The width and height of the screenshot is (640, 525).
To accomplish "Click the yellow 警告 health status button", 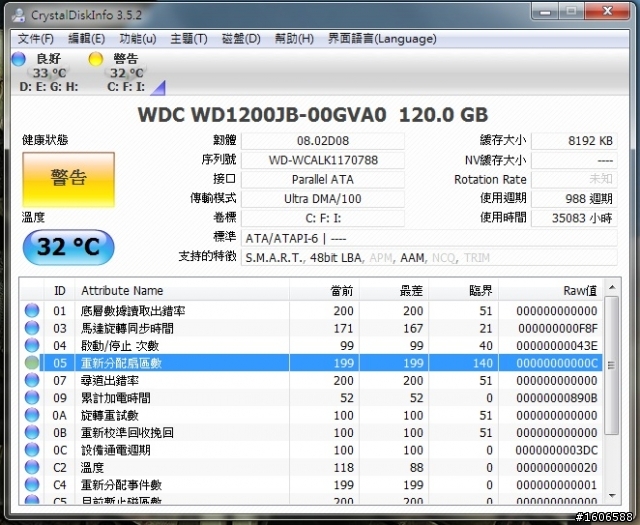I will click(x=69, y=179).
